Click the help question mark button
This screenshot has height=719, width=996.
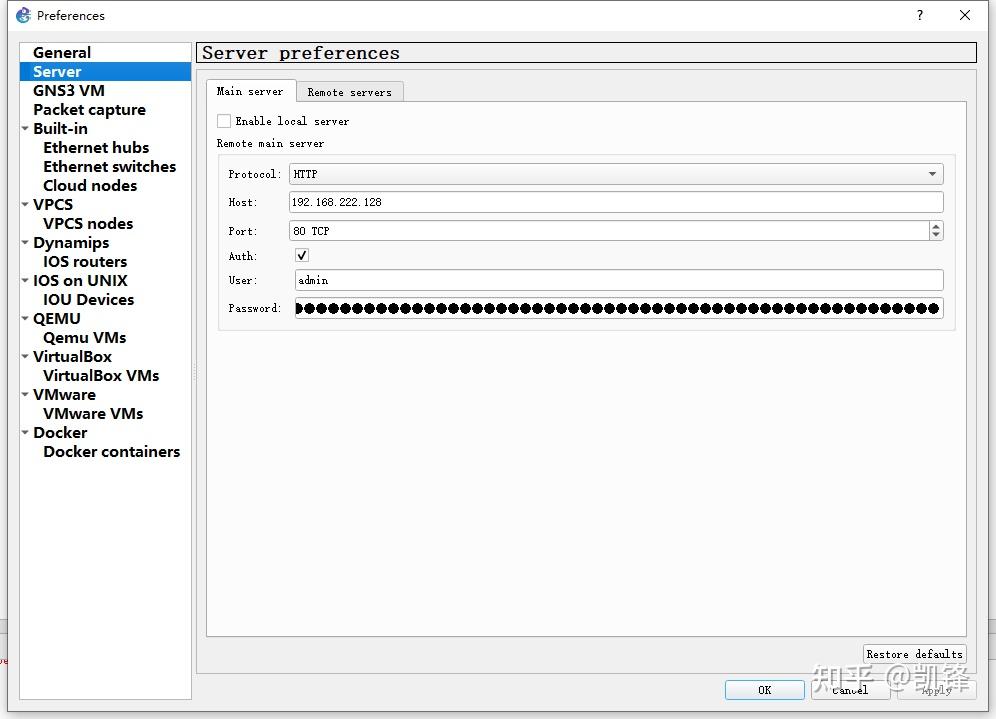tap(920, 15)
